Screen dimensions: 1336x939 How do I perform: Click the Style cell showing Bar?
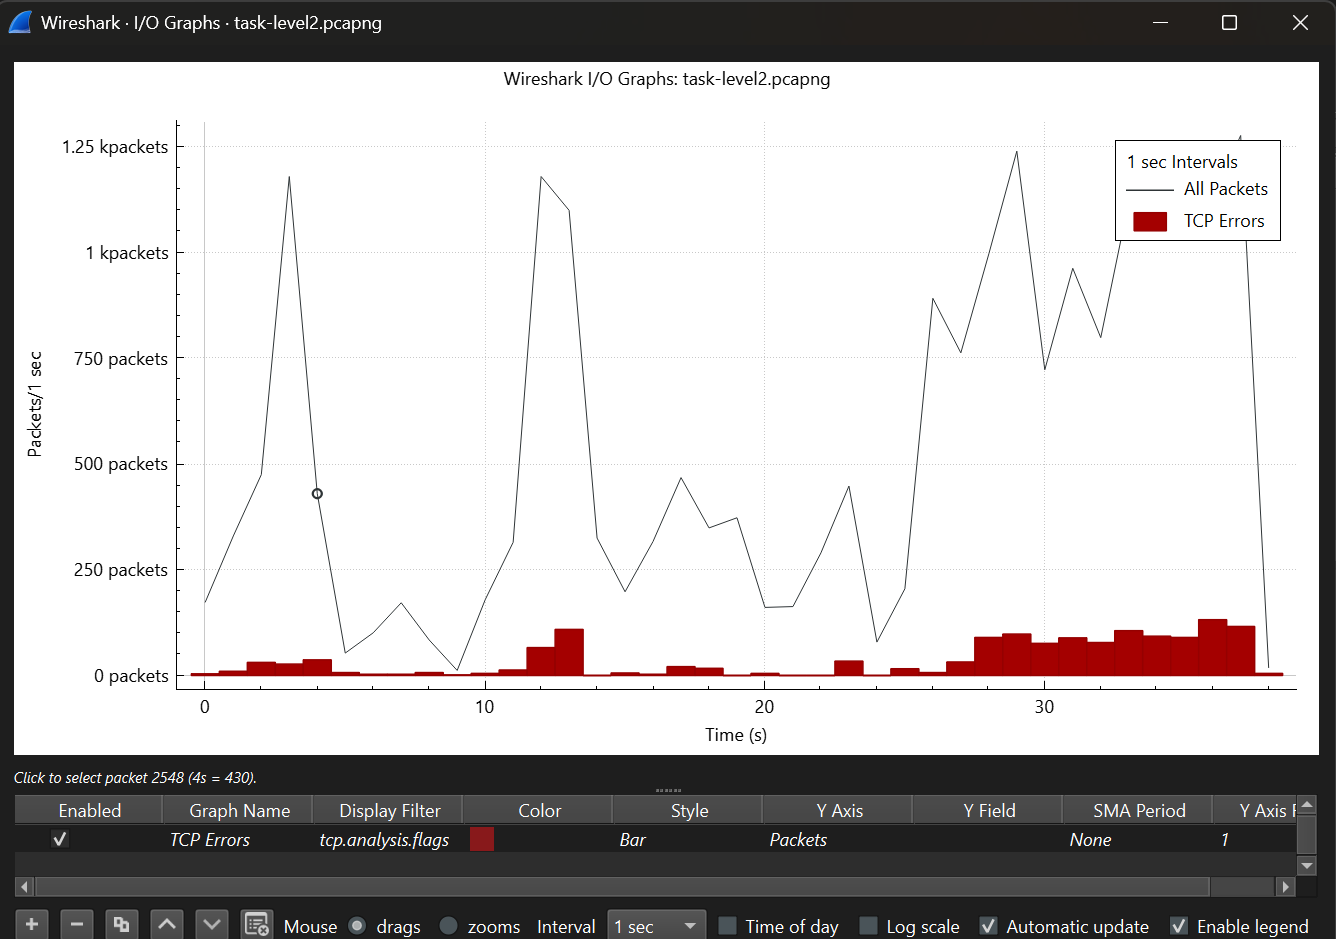click(687, 839)
